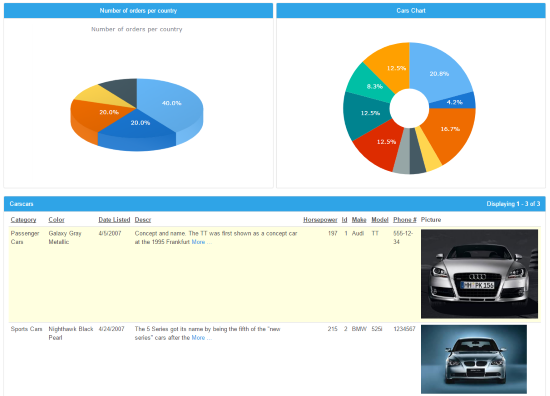550x396 pixels.
Task: Click the 197 horsepower value
Action: pyautogui.click(x=333, y=233)
